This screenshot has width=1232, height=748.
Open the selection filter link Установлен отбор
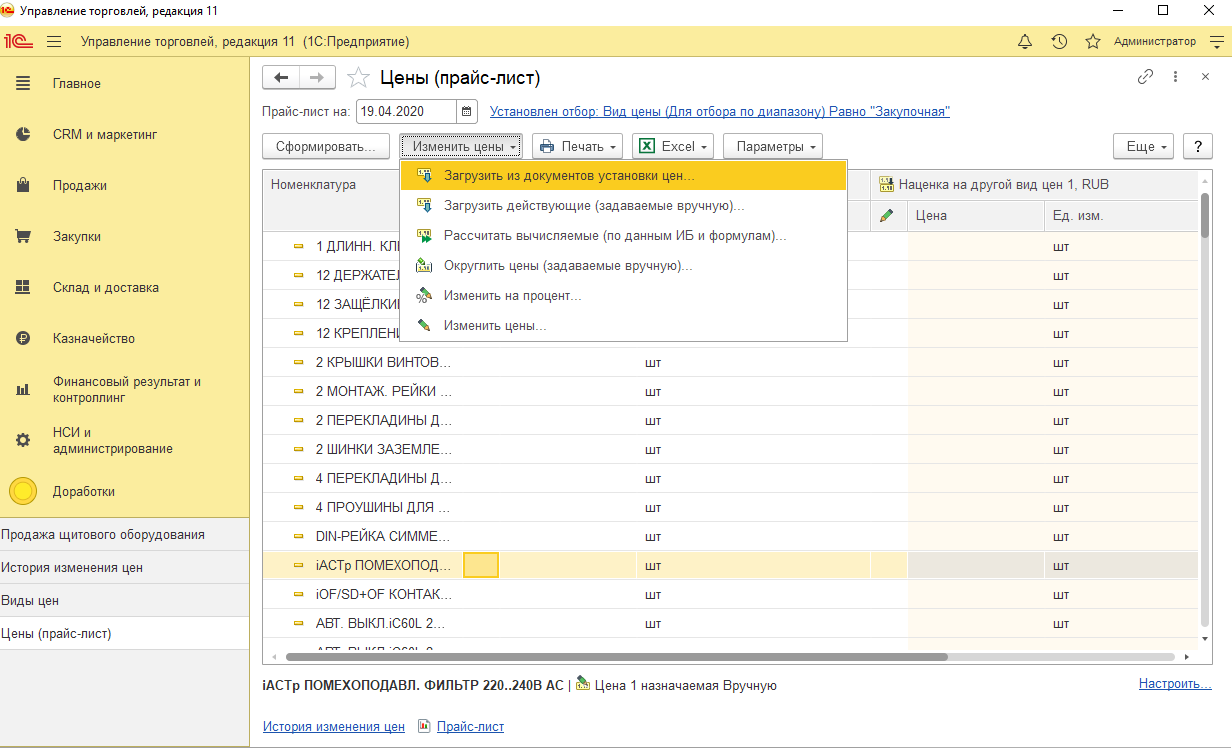click(x=720, y=112)
